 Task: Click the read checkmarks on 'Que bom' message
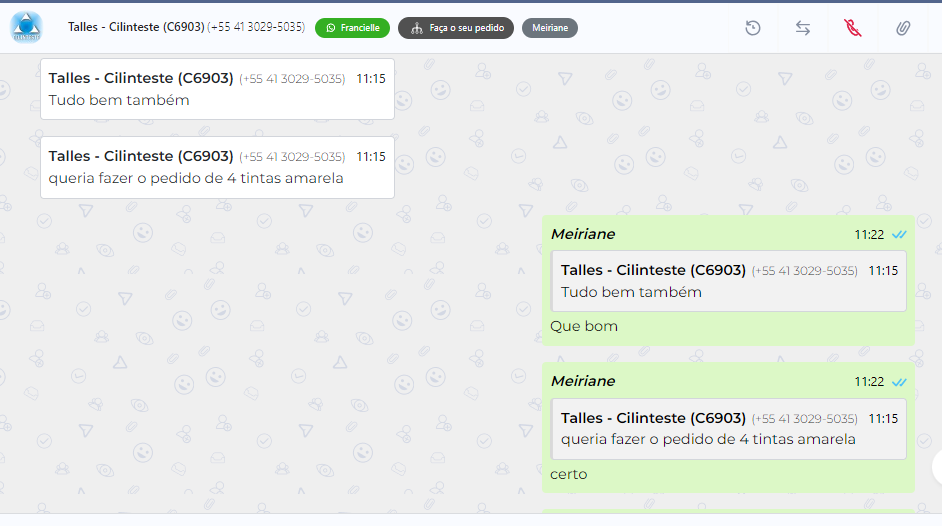tap(899, 234)
